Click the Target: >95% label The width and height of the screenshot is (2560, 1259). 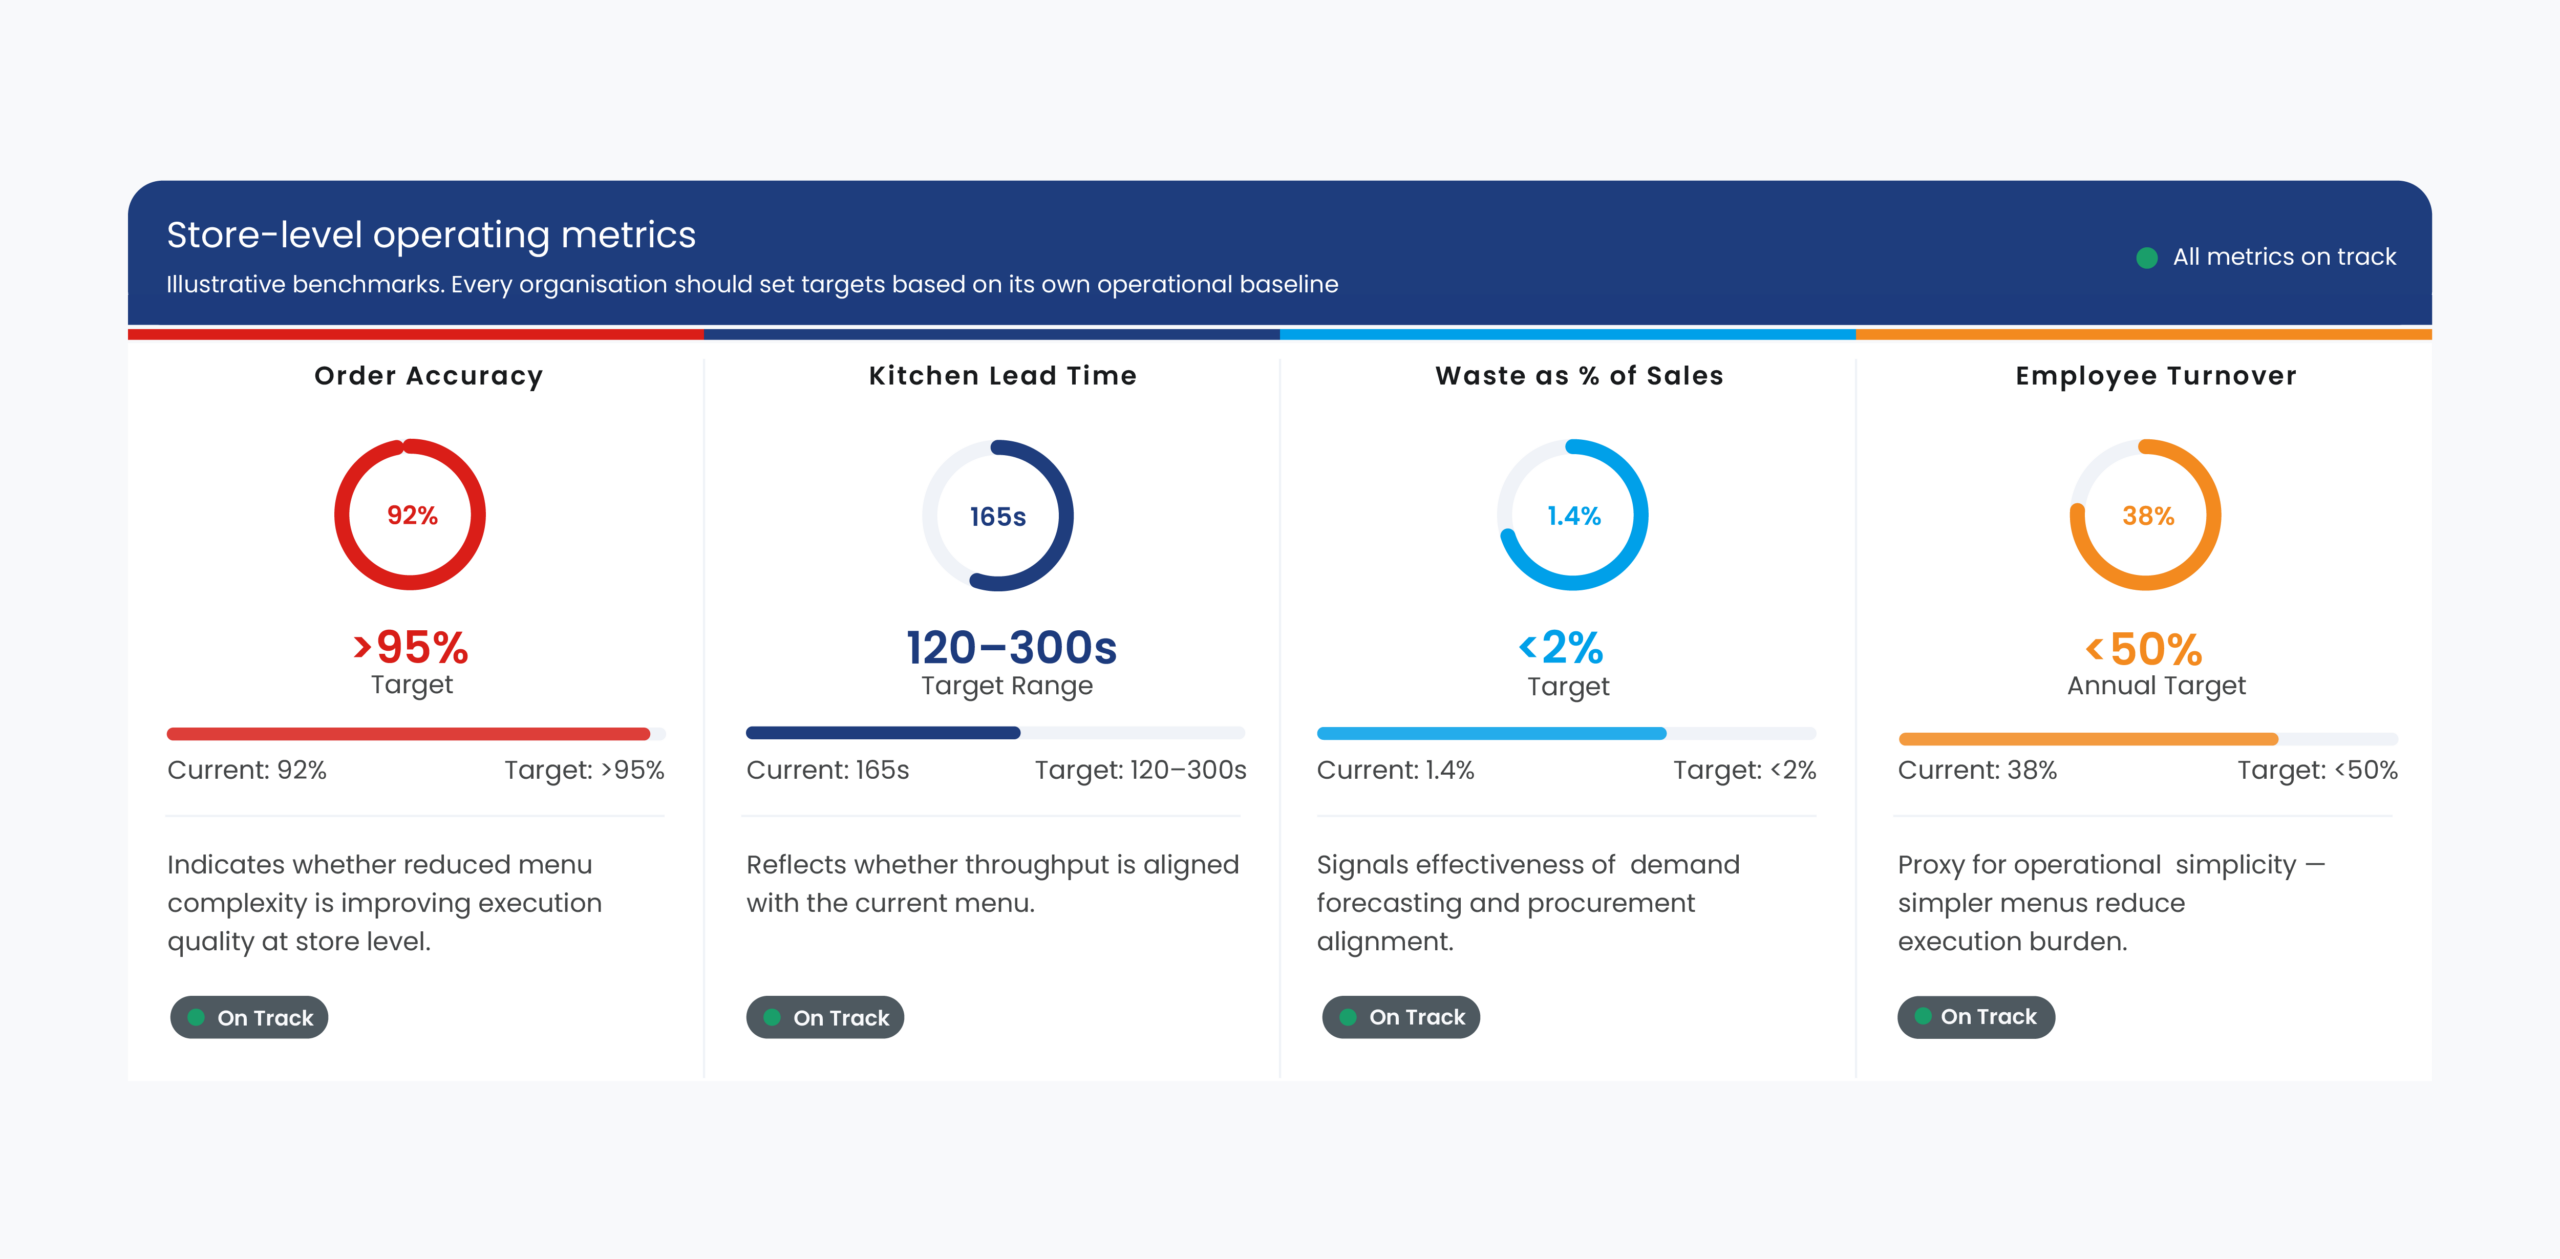[x=584, y=770]
